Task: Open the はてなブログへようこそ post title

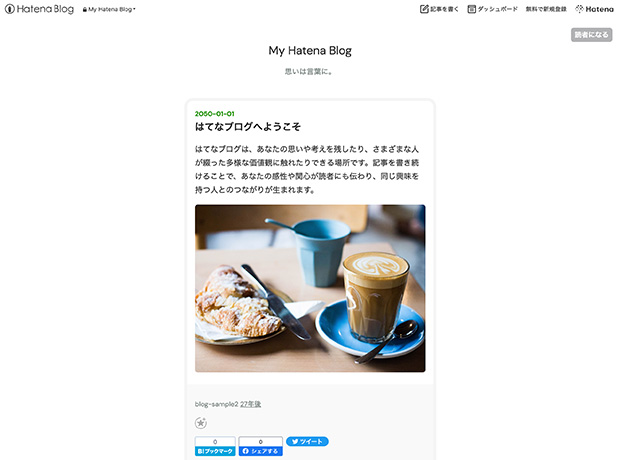Action: click(248, 127)
